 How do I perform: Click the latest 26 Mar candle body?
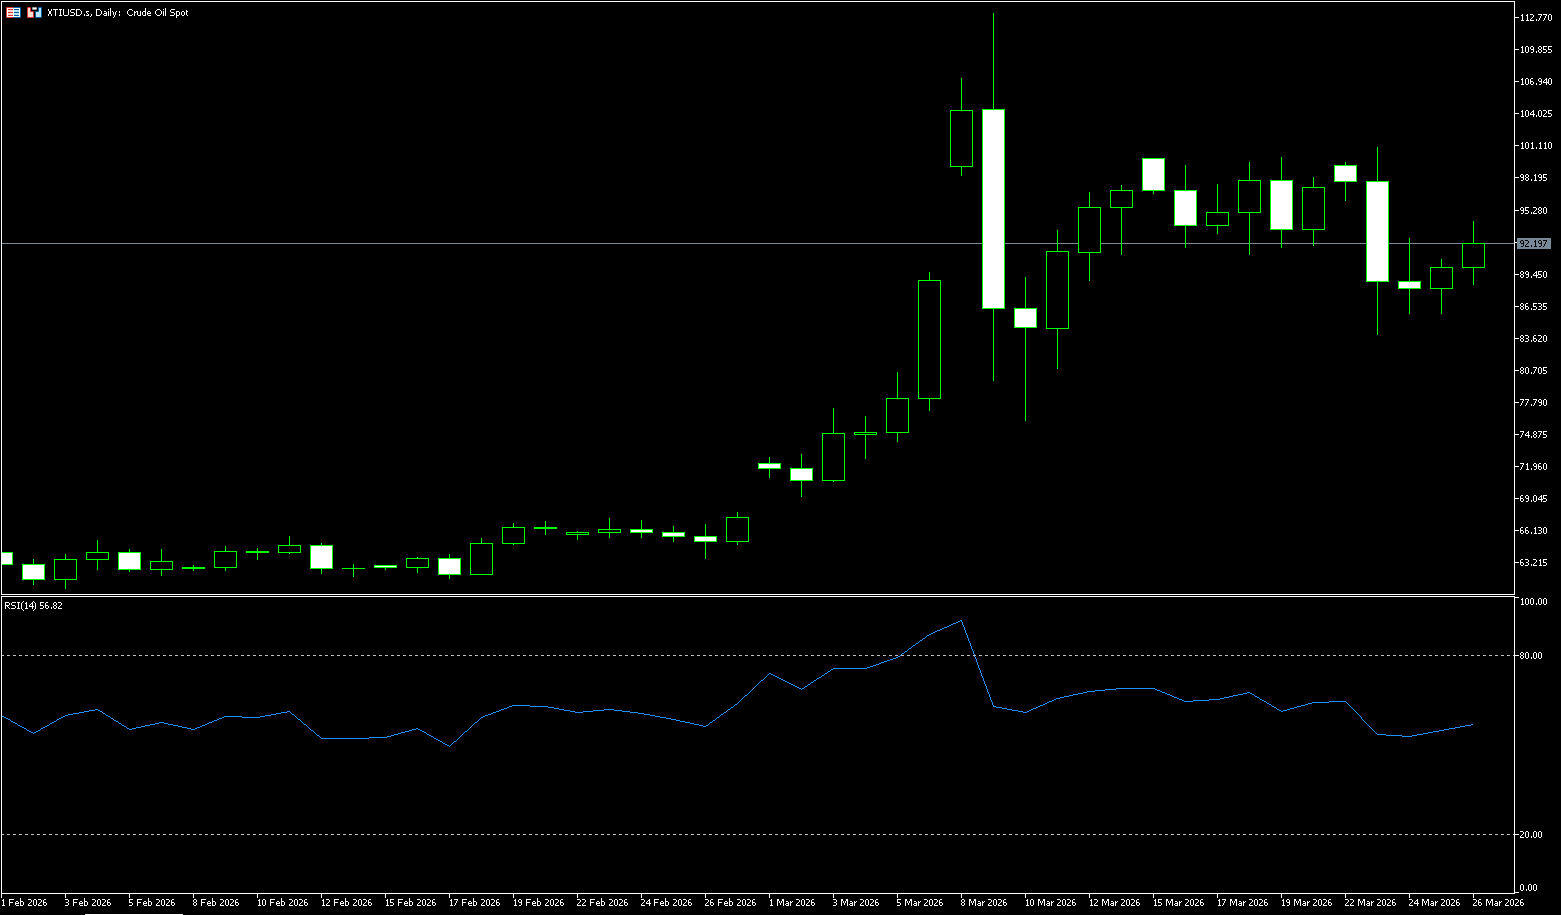(1473, 255)
